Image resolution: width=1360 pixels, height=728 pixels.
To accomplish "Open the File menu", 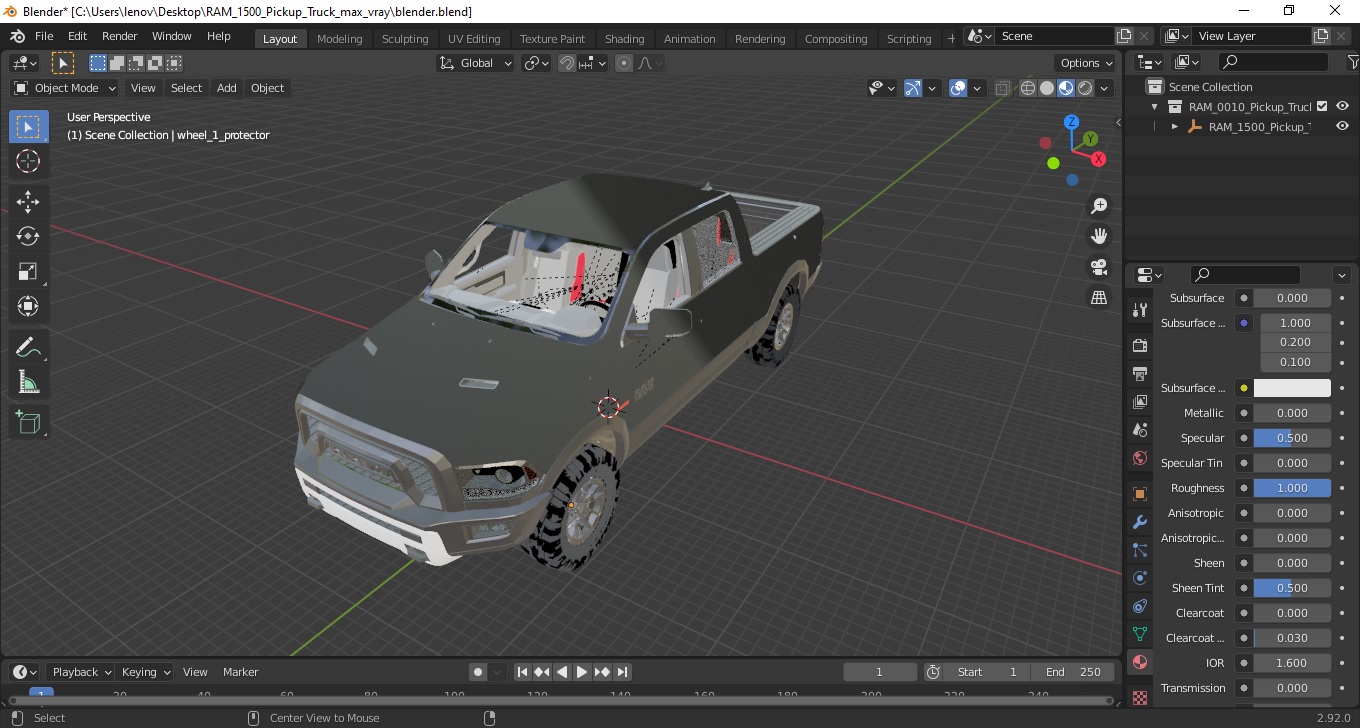I will [x=44, y=36].
